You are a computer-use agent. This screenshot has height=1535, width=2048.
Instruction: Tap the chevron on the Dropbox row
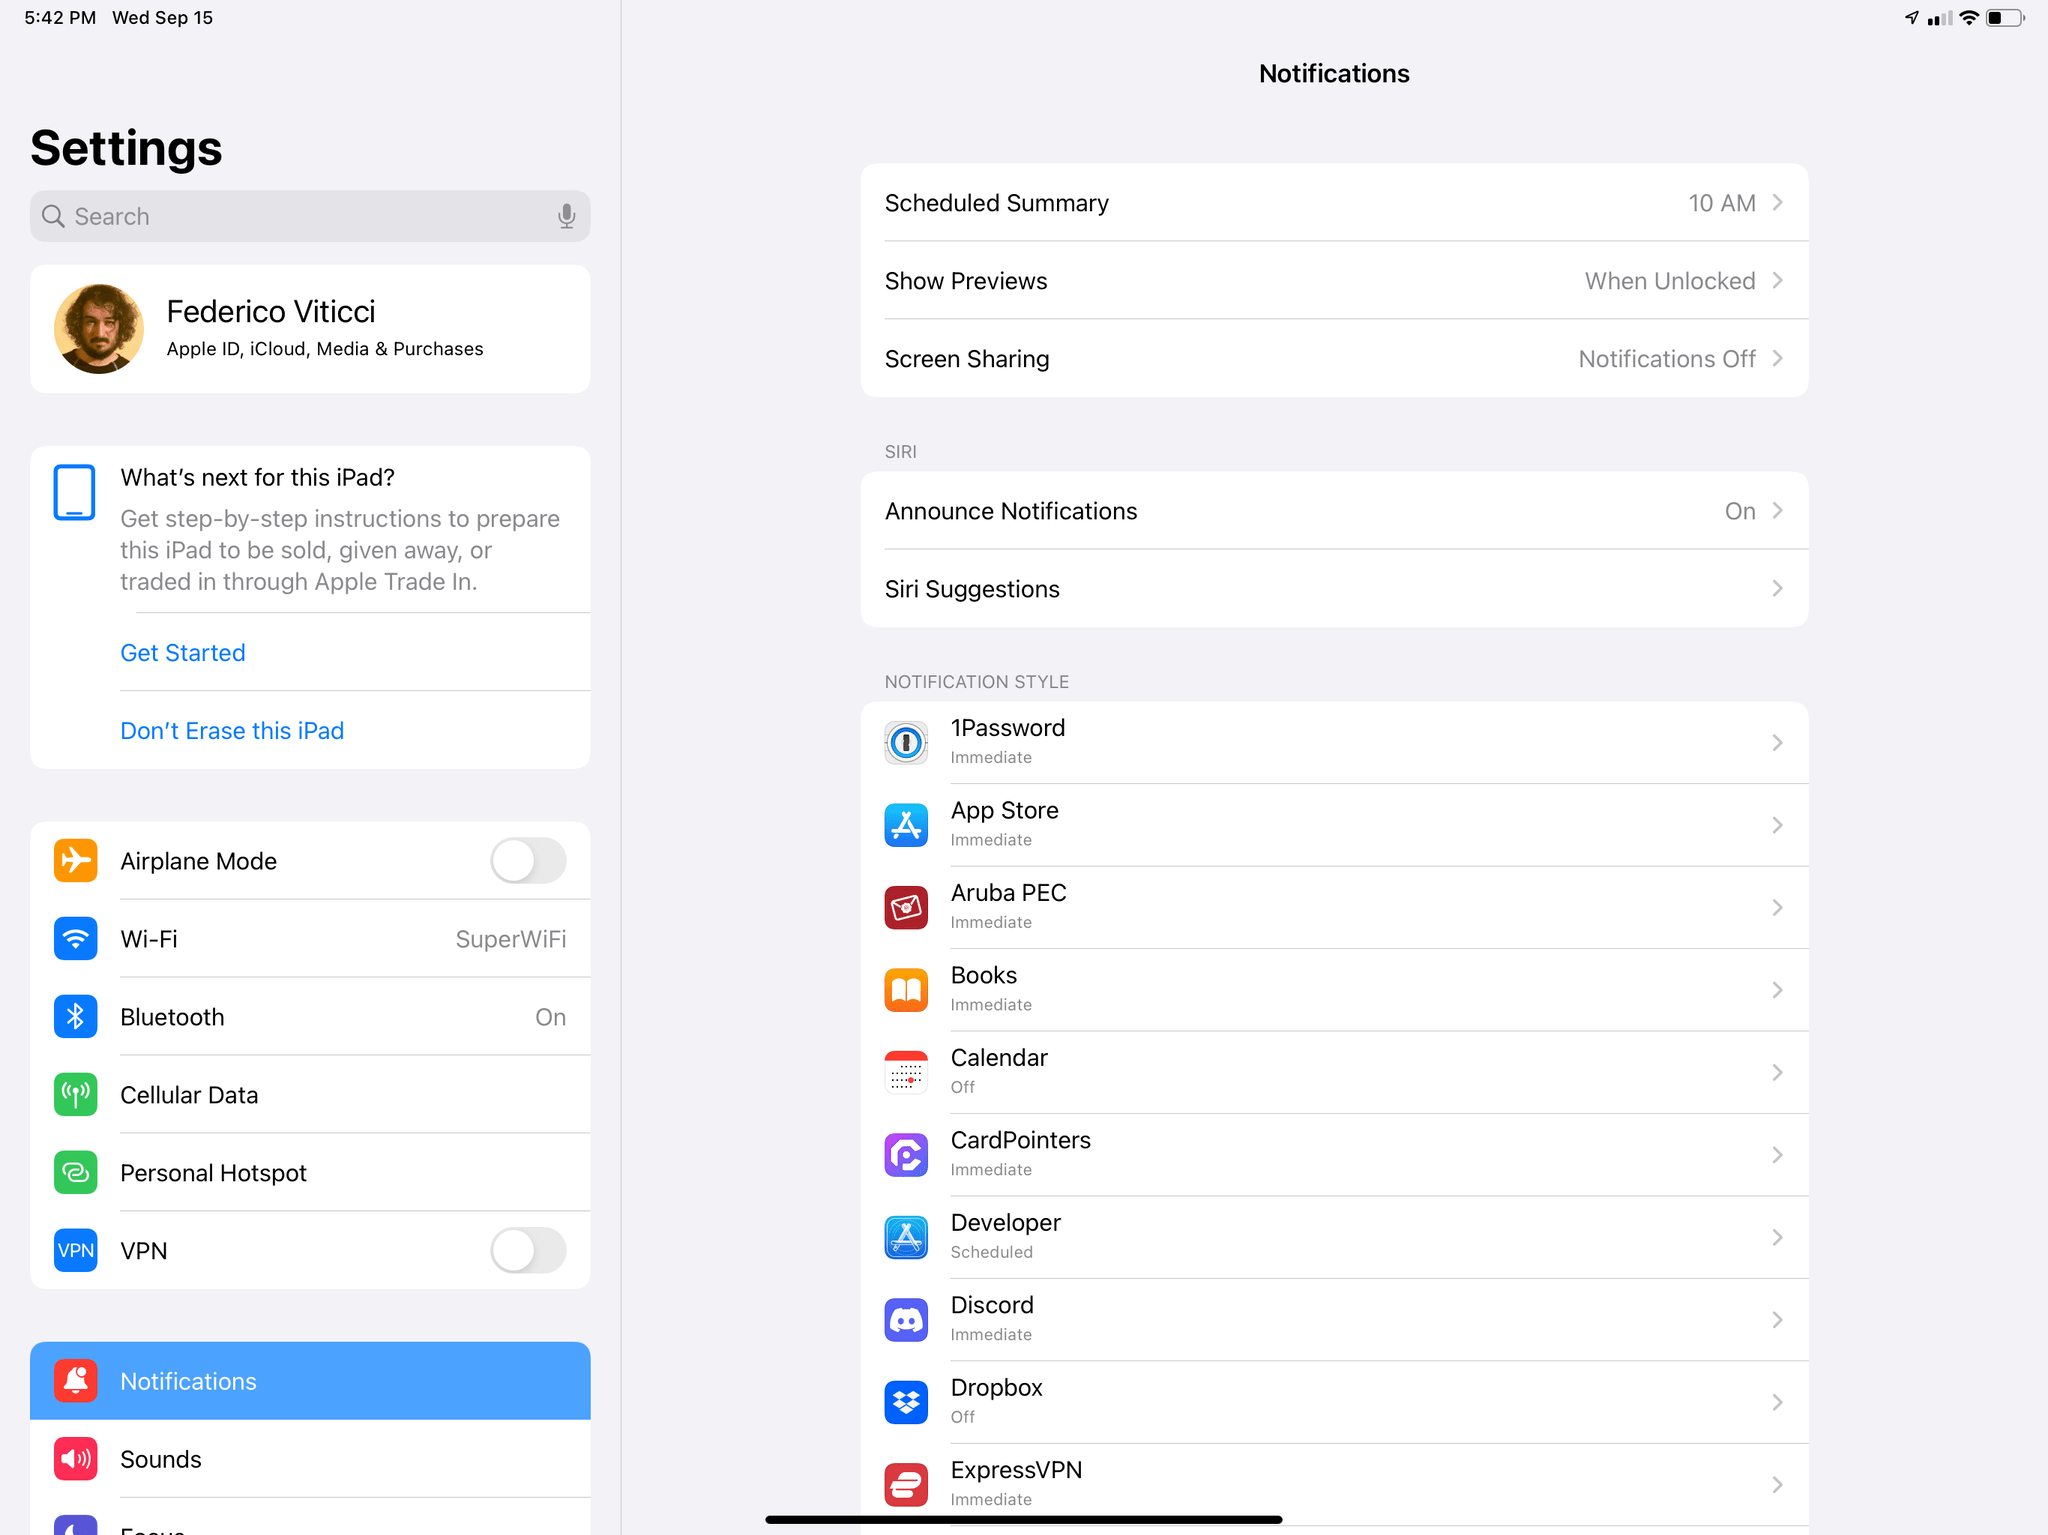(1777, 1403)
